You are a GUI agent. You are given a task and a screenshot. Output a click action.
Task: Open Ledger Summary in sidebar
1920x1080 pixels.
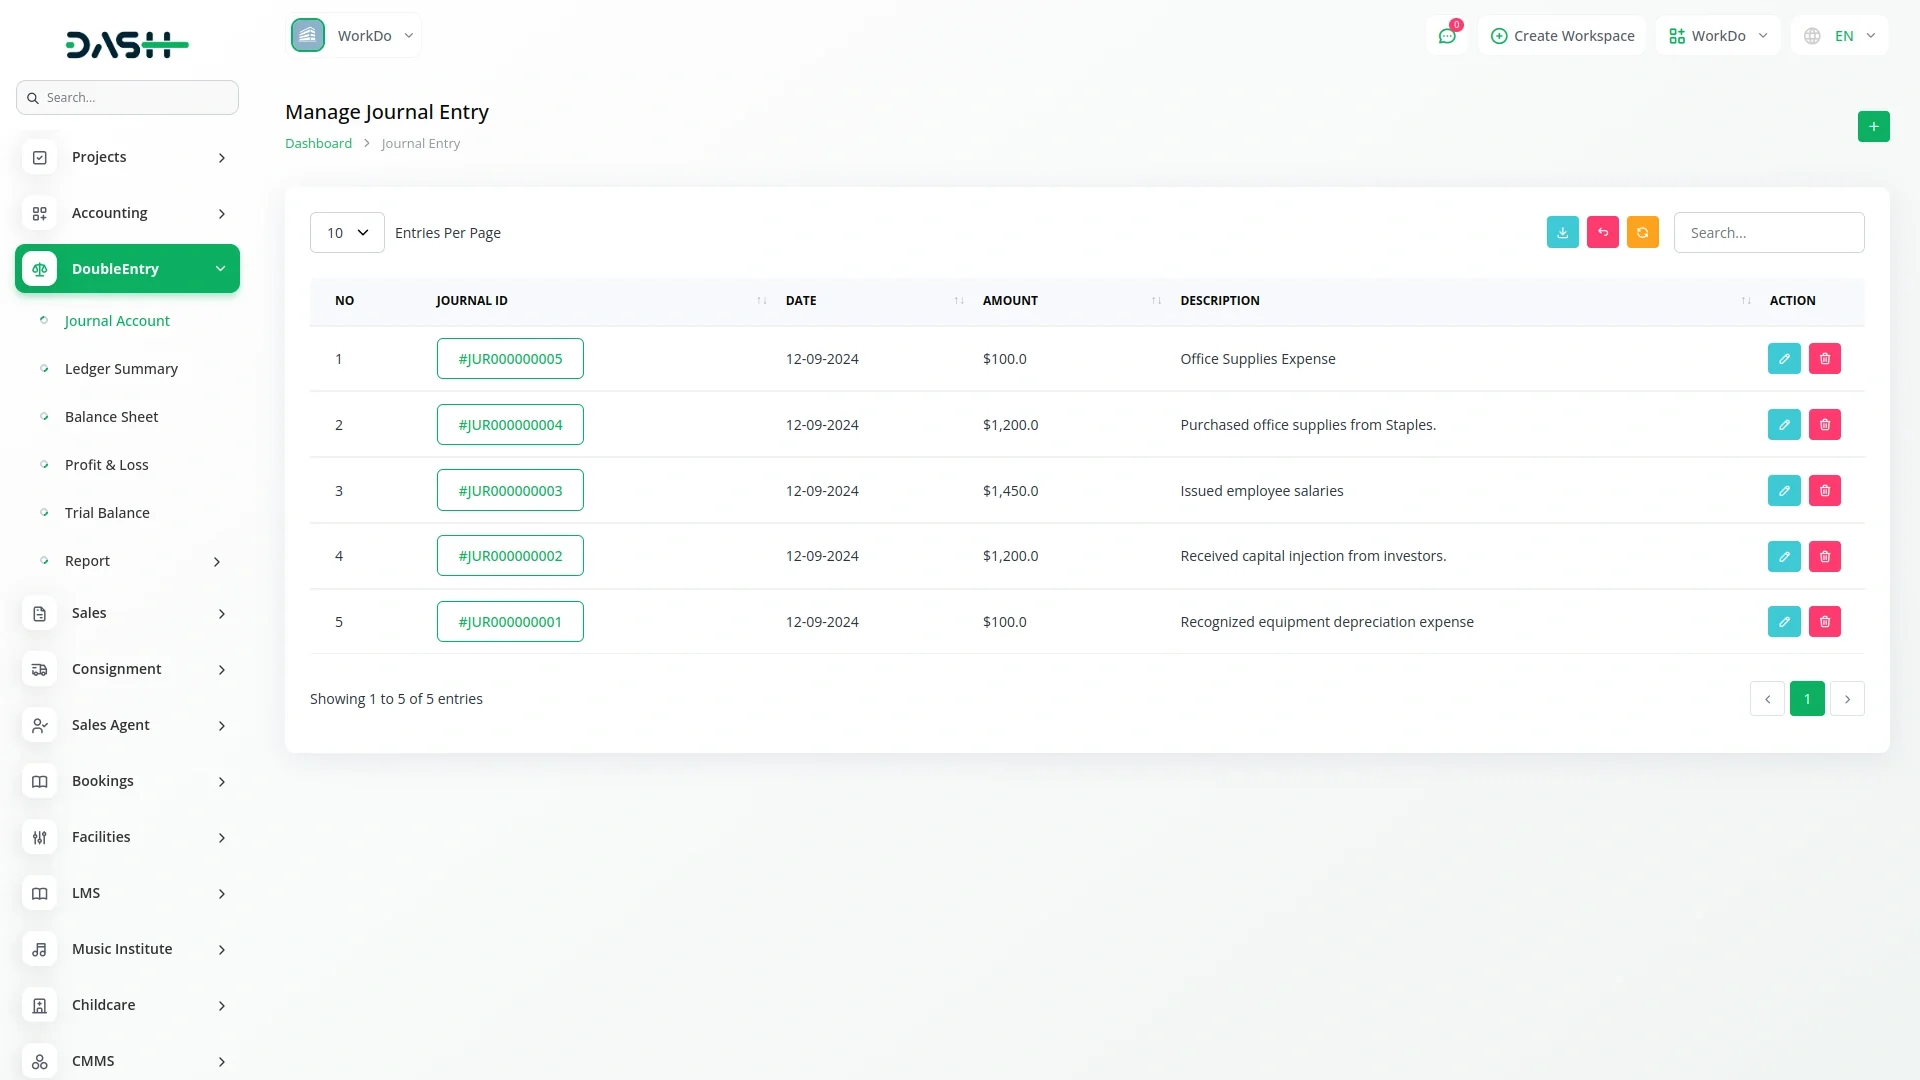tap(121, 369)
